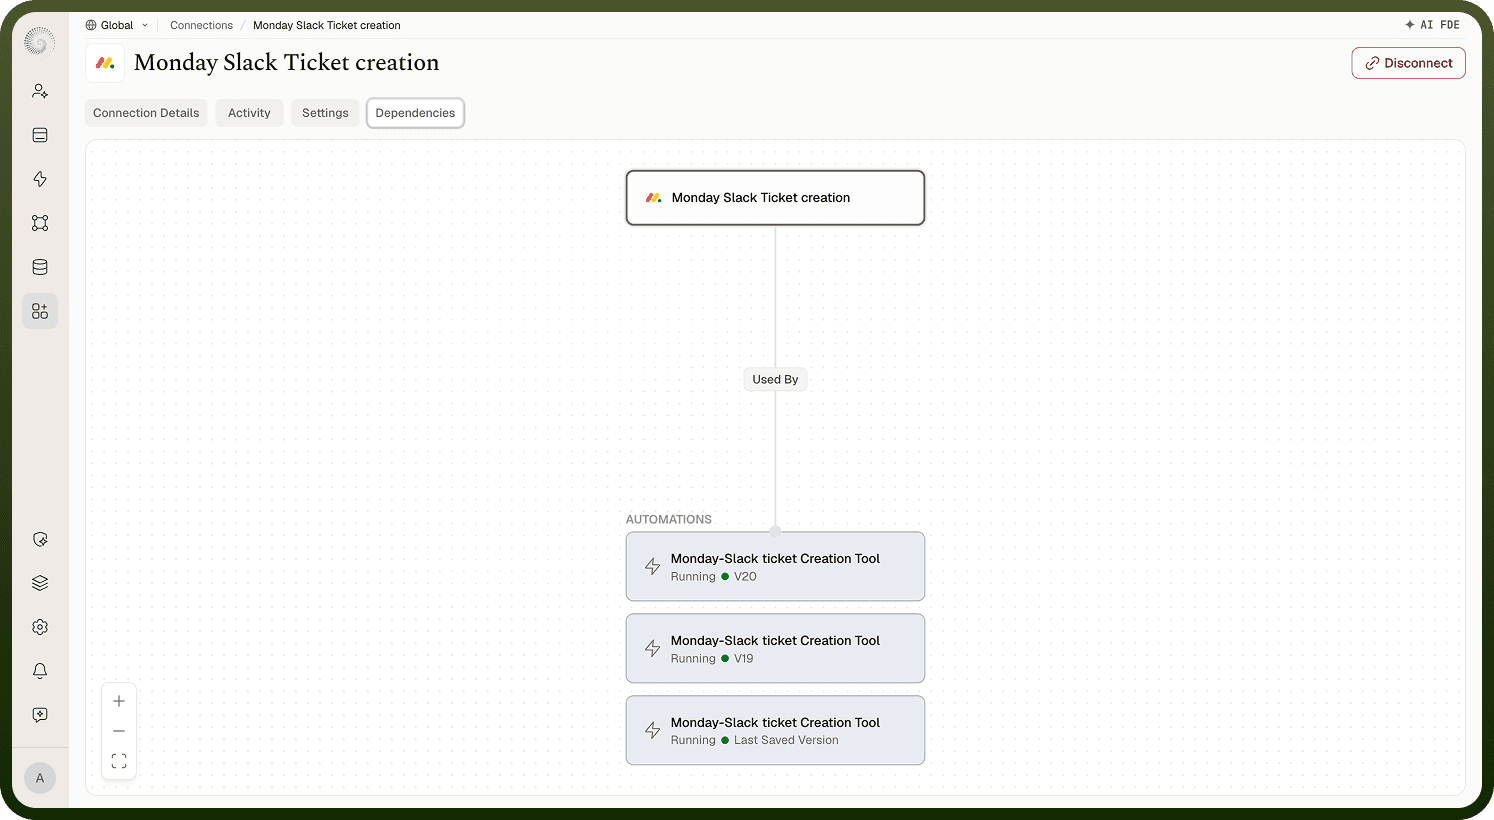Open the shield icon in sidebar

(x=40, y=539)
